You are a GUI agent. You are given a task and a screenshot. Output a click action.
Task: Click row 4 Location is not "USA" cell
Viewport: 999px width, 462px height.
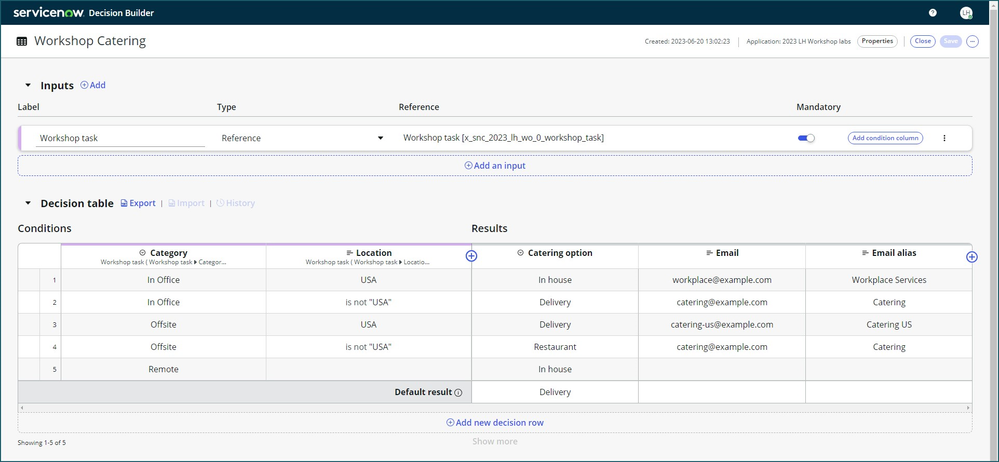pyautogui.click(x=369, y=347)
